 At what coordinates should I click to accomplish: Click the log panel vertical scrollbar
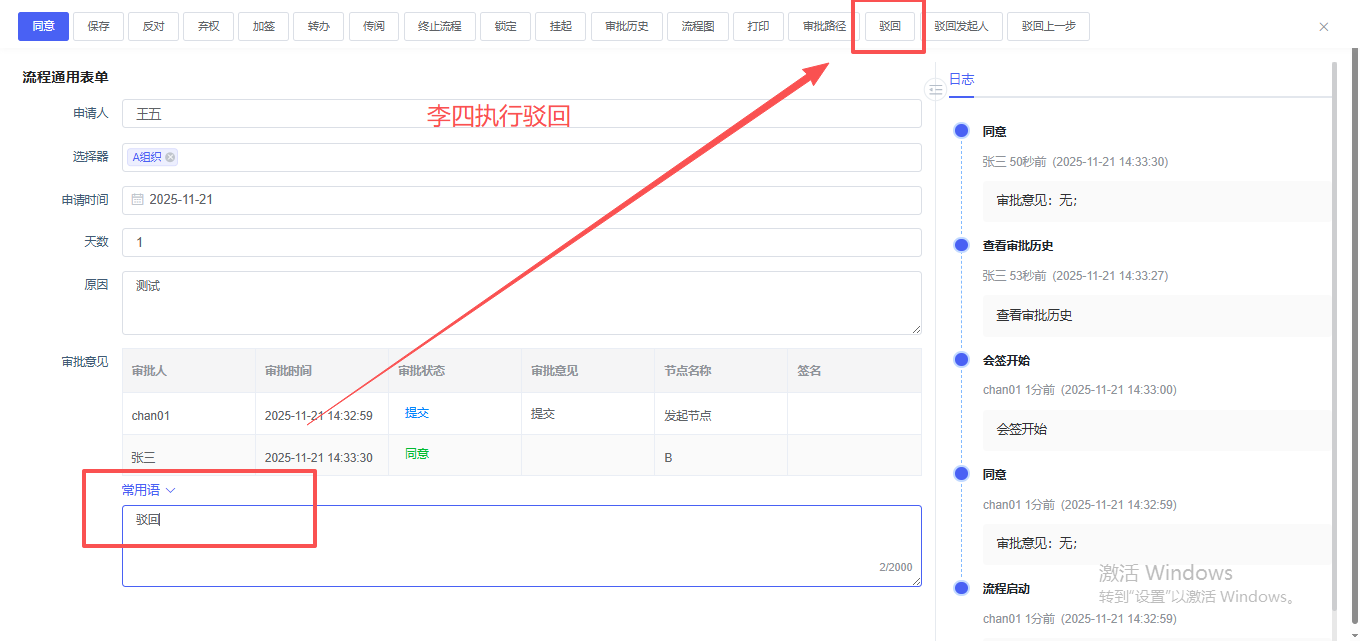[1333, 330]
